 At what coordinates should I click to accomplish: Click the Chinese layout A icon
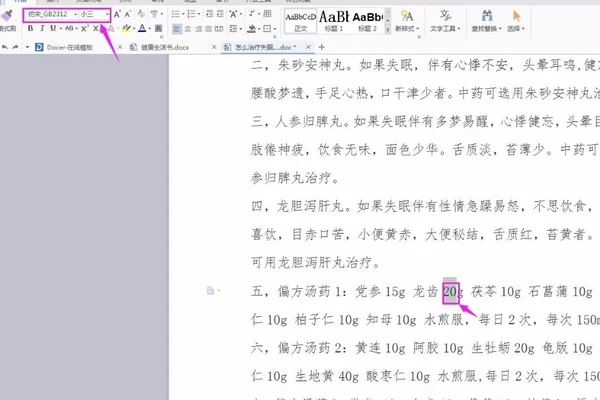coord(233,15)
